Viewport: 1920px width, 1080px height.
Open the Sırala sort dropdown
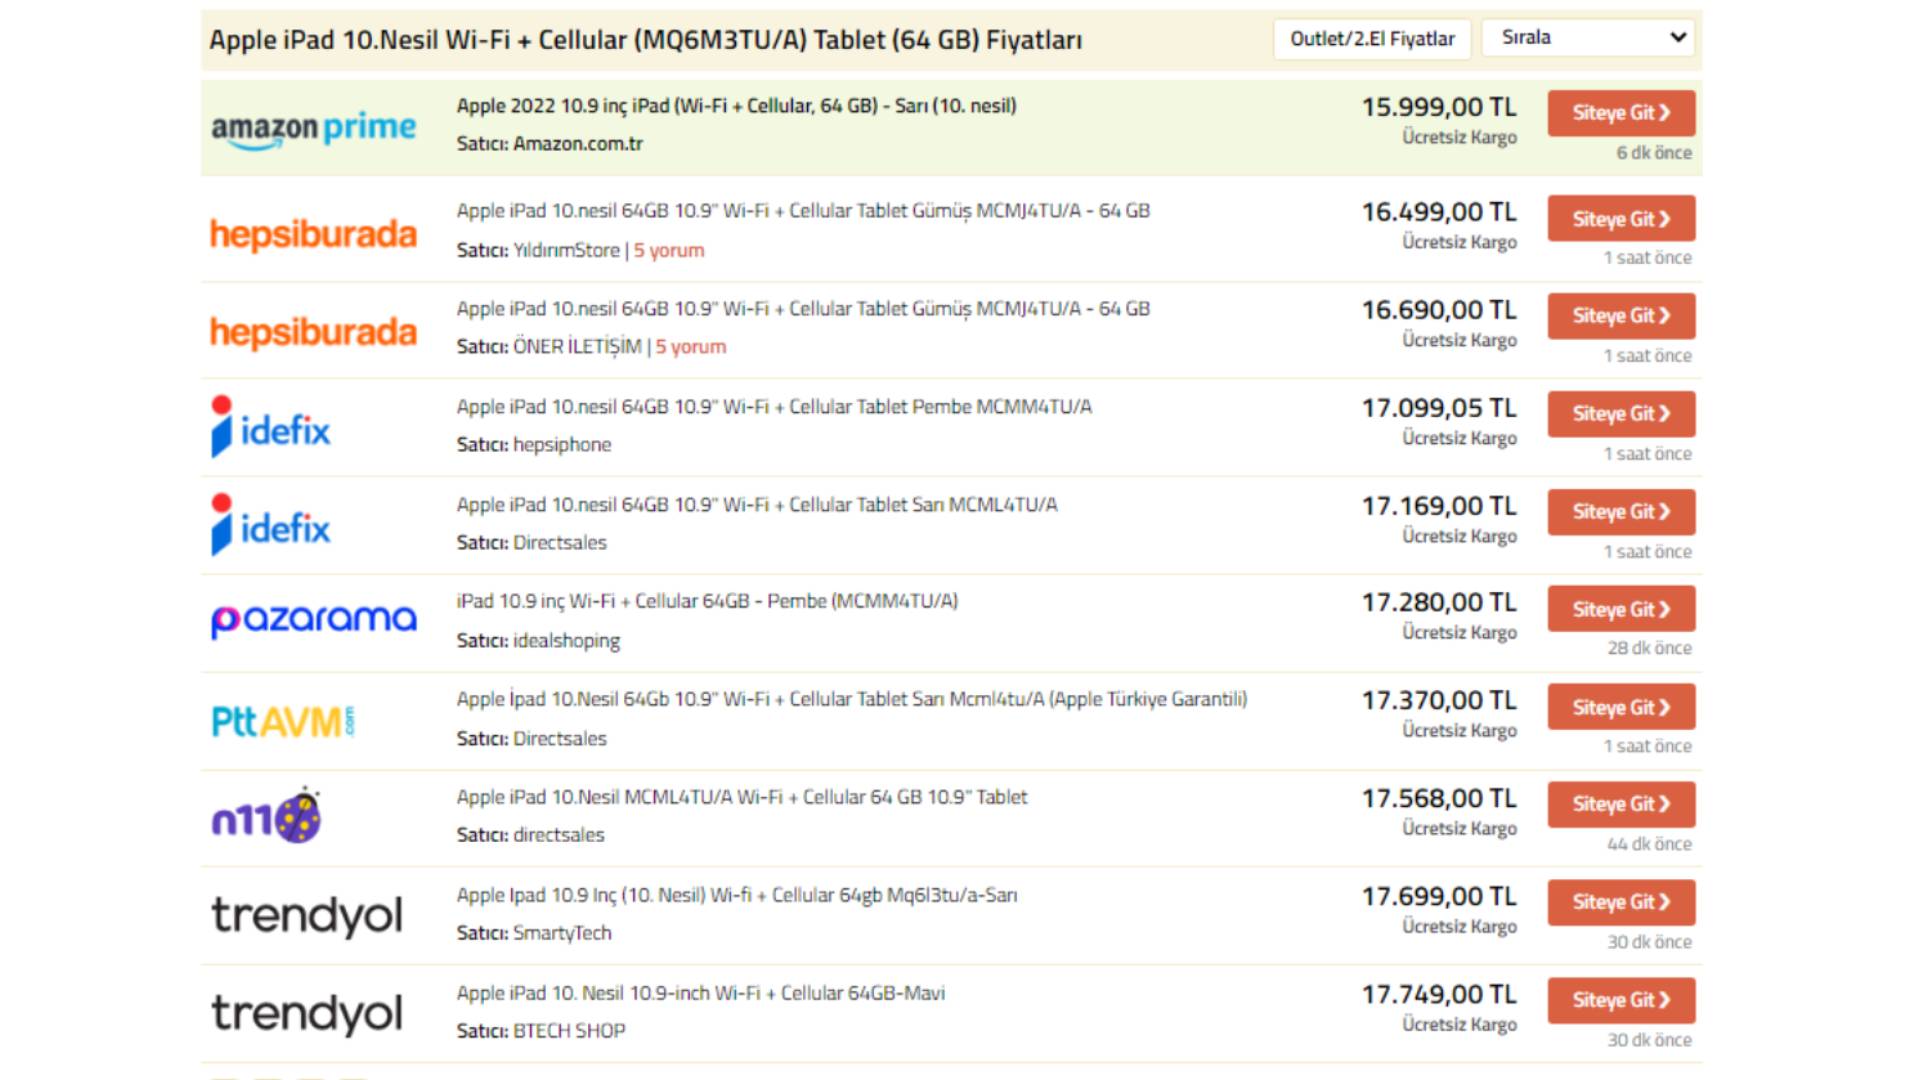pyautogui.click(x=1588, y=38)
